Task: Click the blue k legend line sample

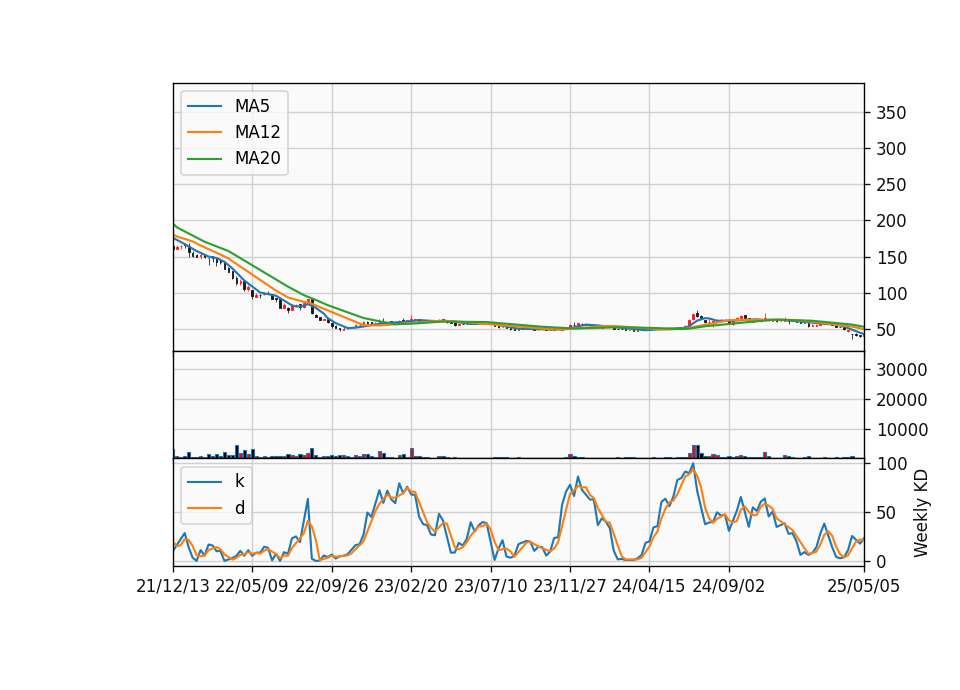Action: (204, 482)
